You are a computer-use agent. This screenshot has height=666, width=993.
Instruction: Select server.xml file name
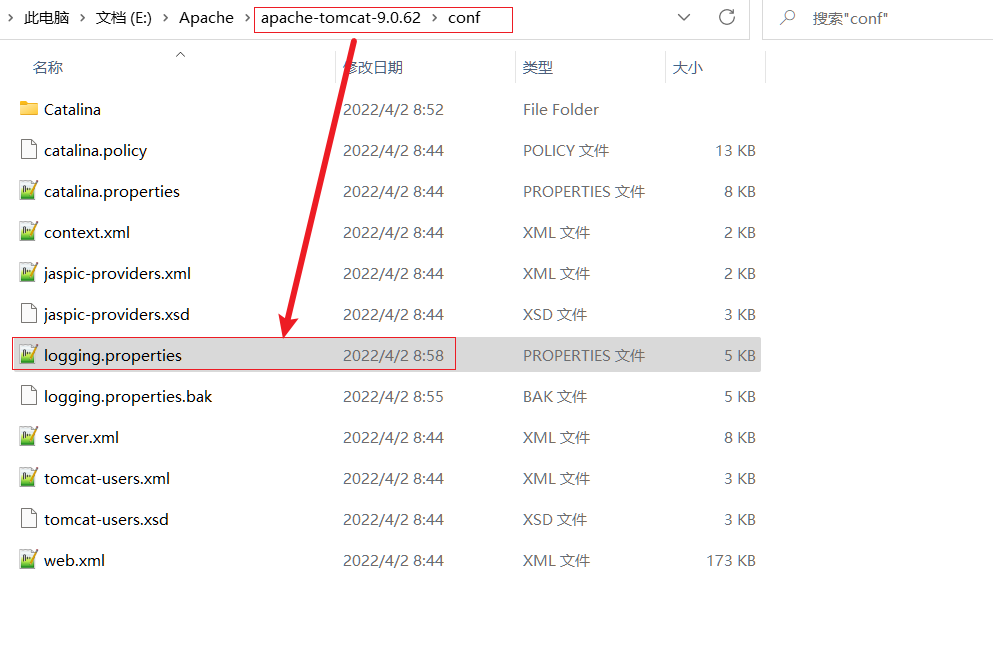(82, 437)
